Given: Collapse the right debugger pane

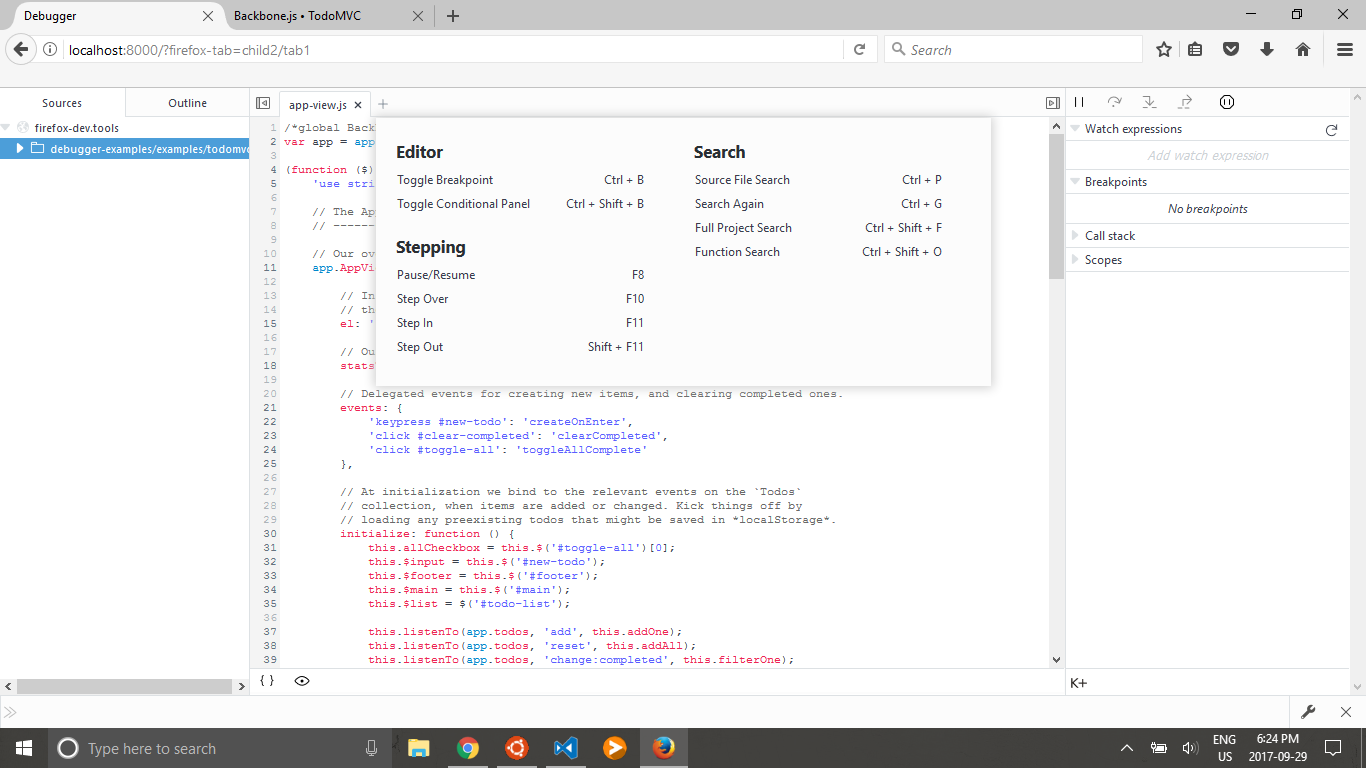Looking at the screenshot, I should tap(1052, 103).
